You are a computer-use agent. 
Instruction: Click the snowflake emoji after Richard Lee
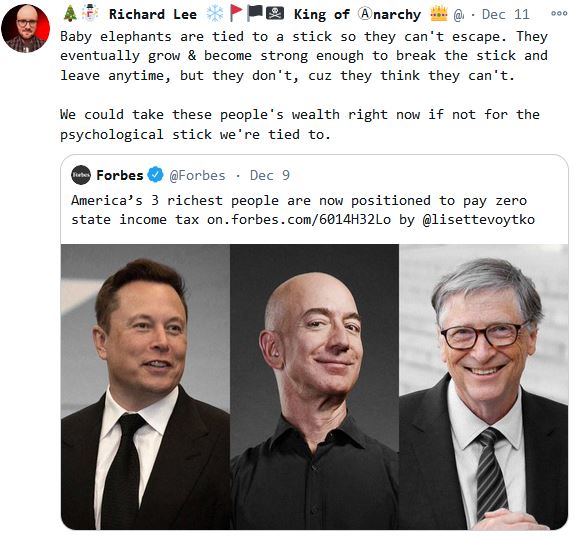215,14
